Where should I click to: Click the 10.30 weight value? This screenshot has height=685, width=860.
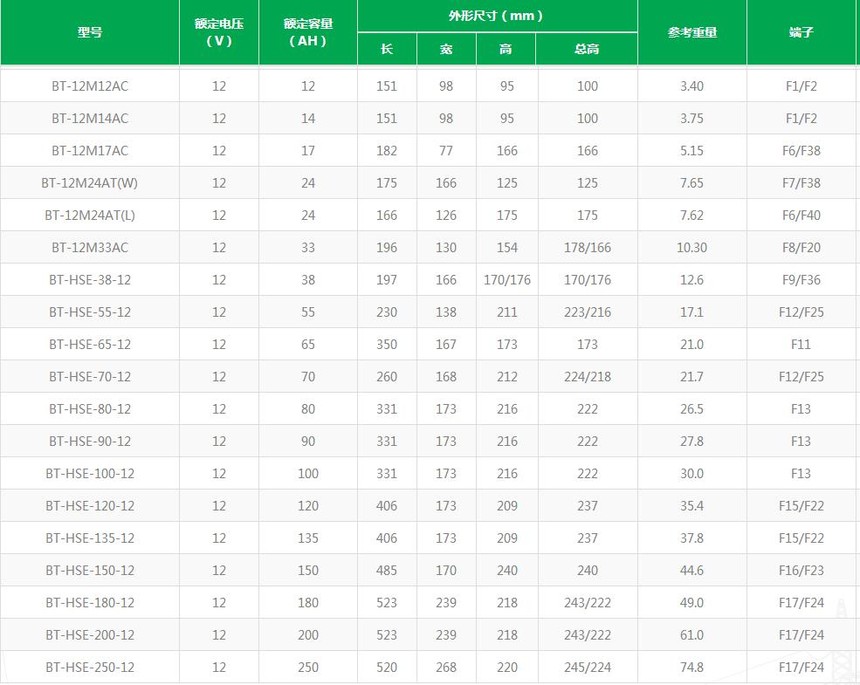tap(692, 248)
